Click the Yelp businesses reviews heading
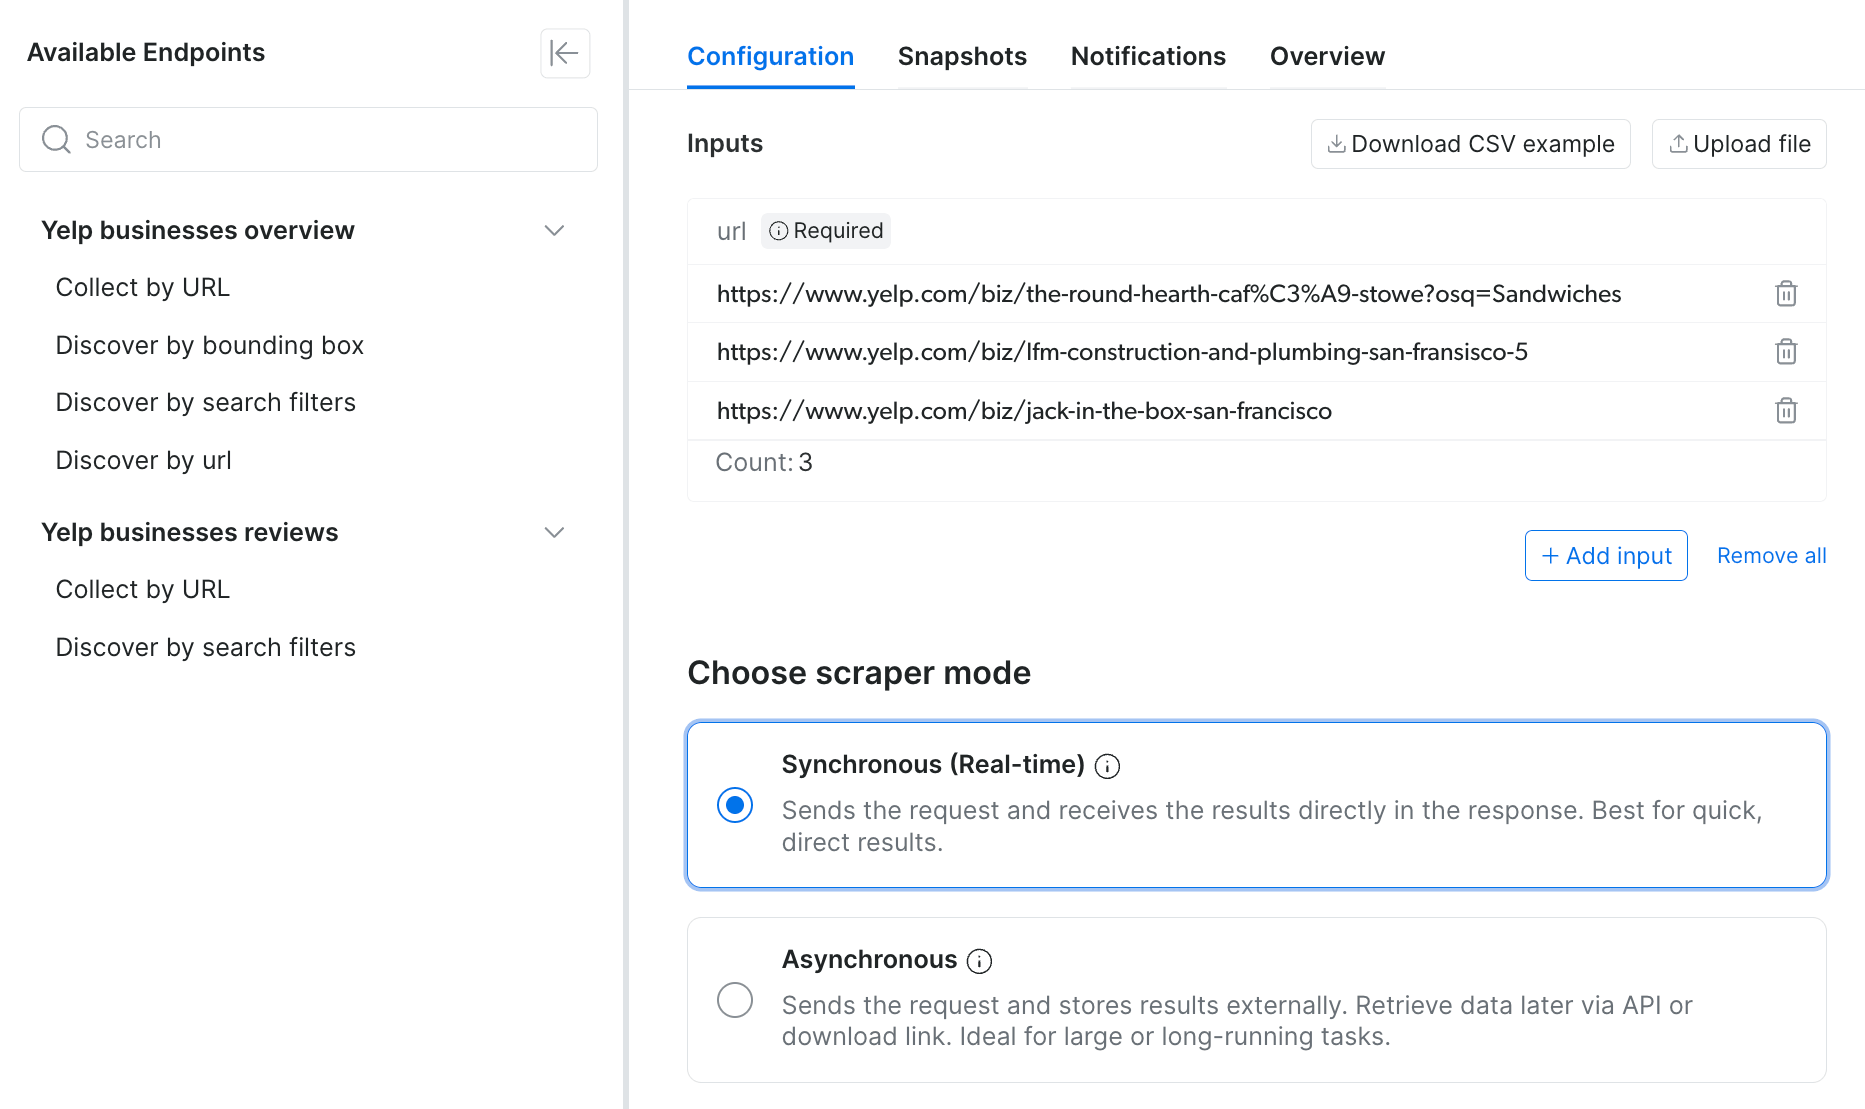Viewport: 1865px width, 1109px height. [x=190, y=532]
